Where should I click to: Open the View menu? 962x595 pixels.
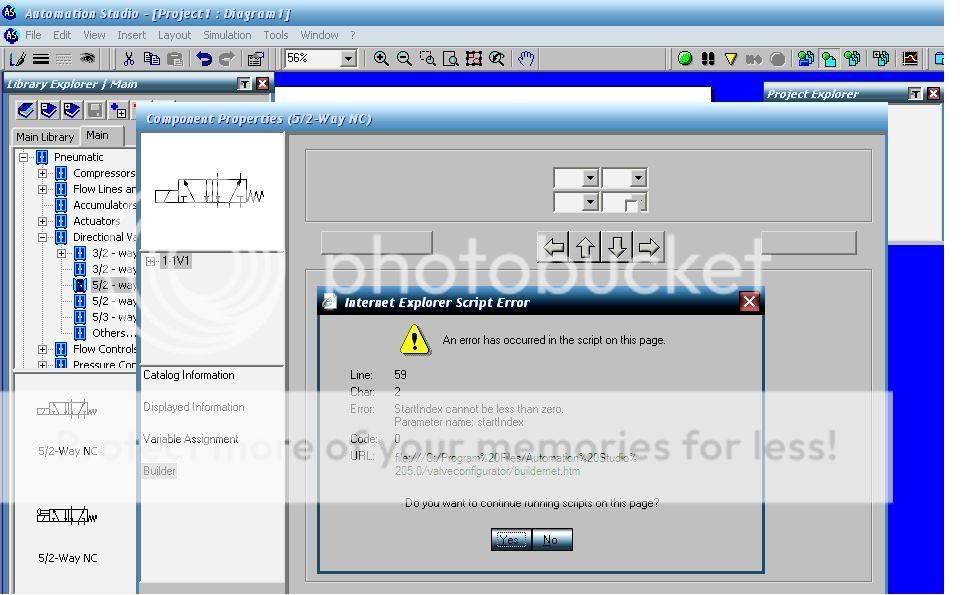94,35
